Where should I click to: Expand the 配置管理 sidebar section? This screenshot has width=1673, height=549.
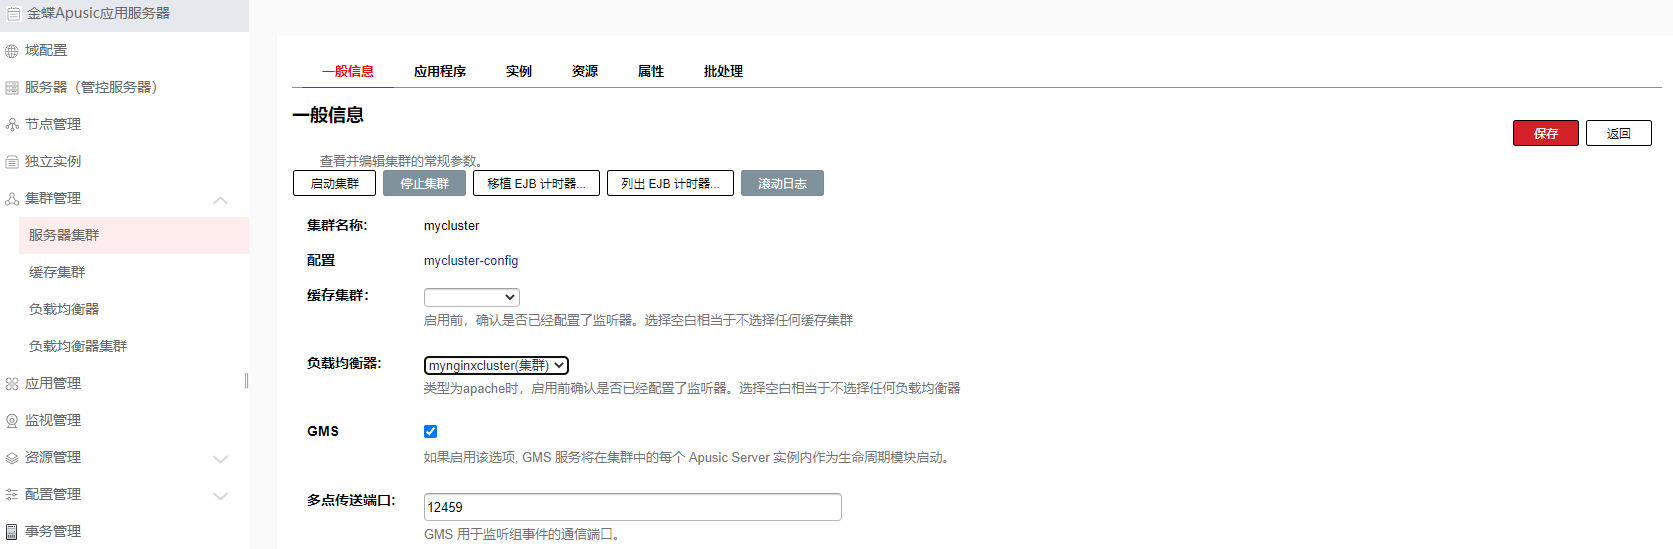tap(220, 495)
